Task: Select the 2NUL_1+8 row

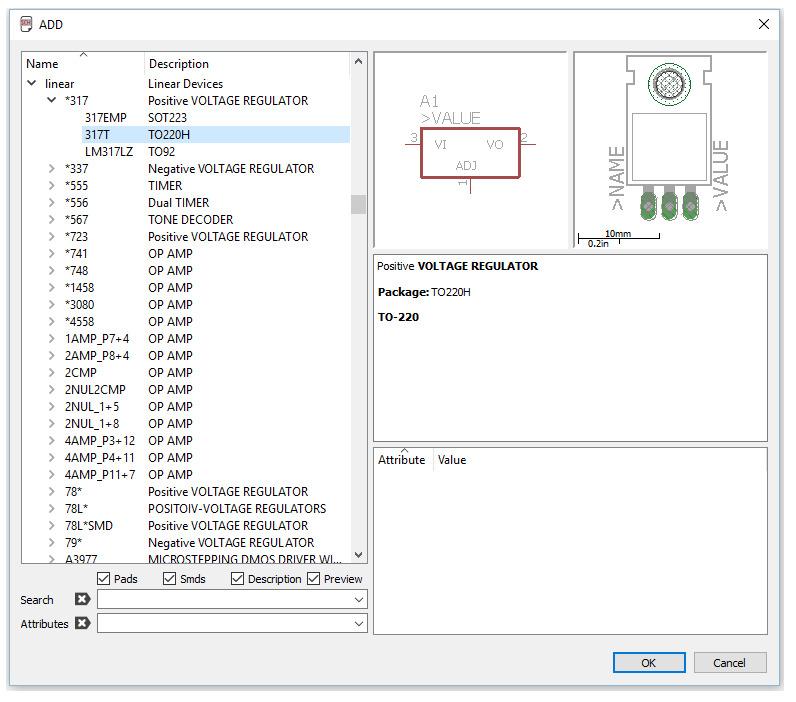Action: (206, 423)
